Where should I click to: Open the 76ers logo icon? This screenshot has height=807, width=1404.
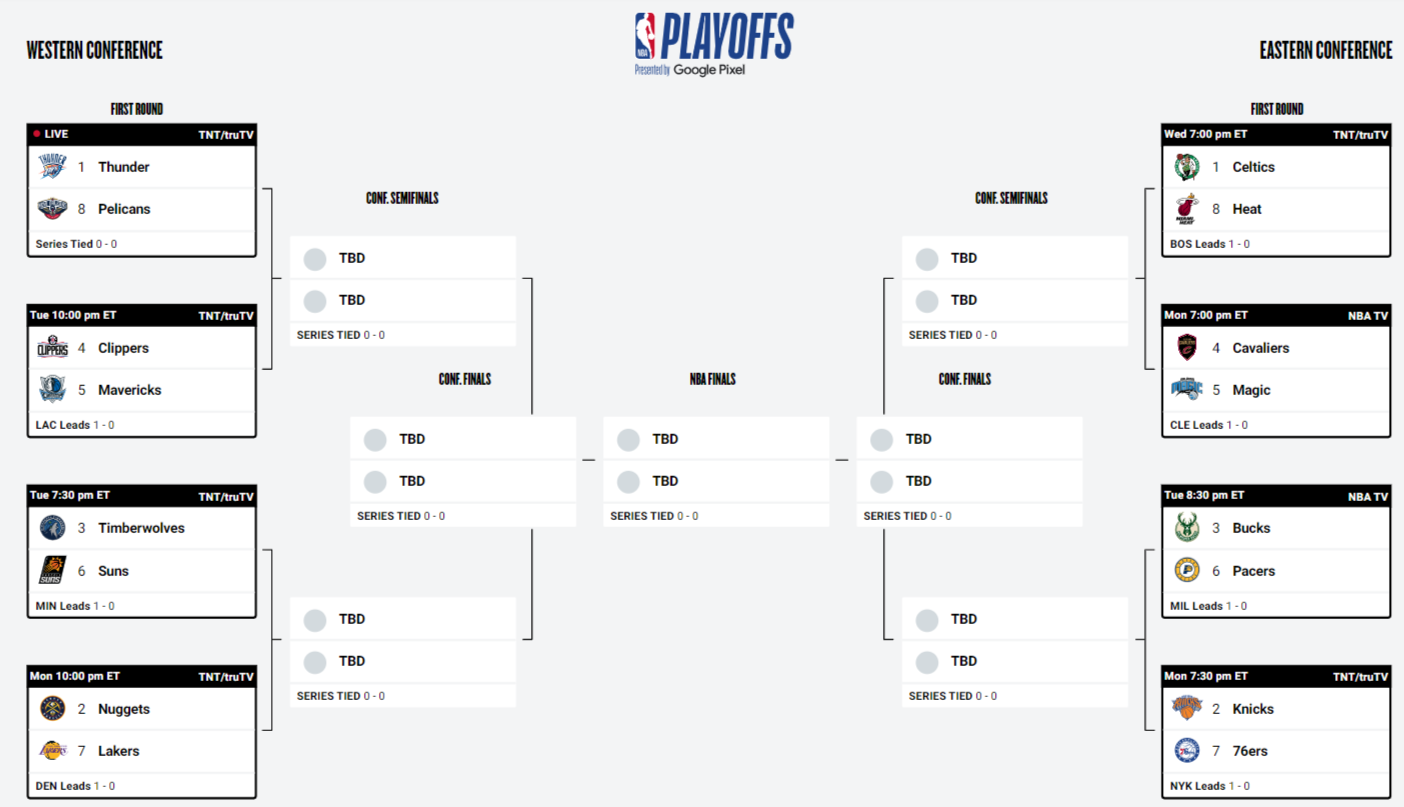(x=1187, y=751)
